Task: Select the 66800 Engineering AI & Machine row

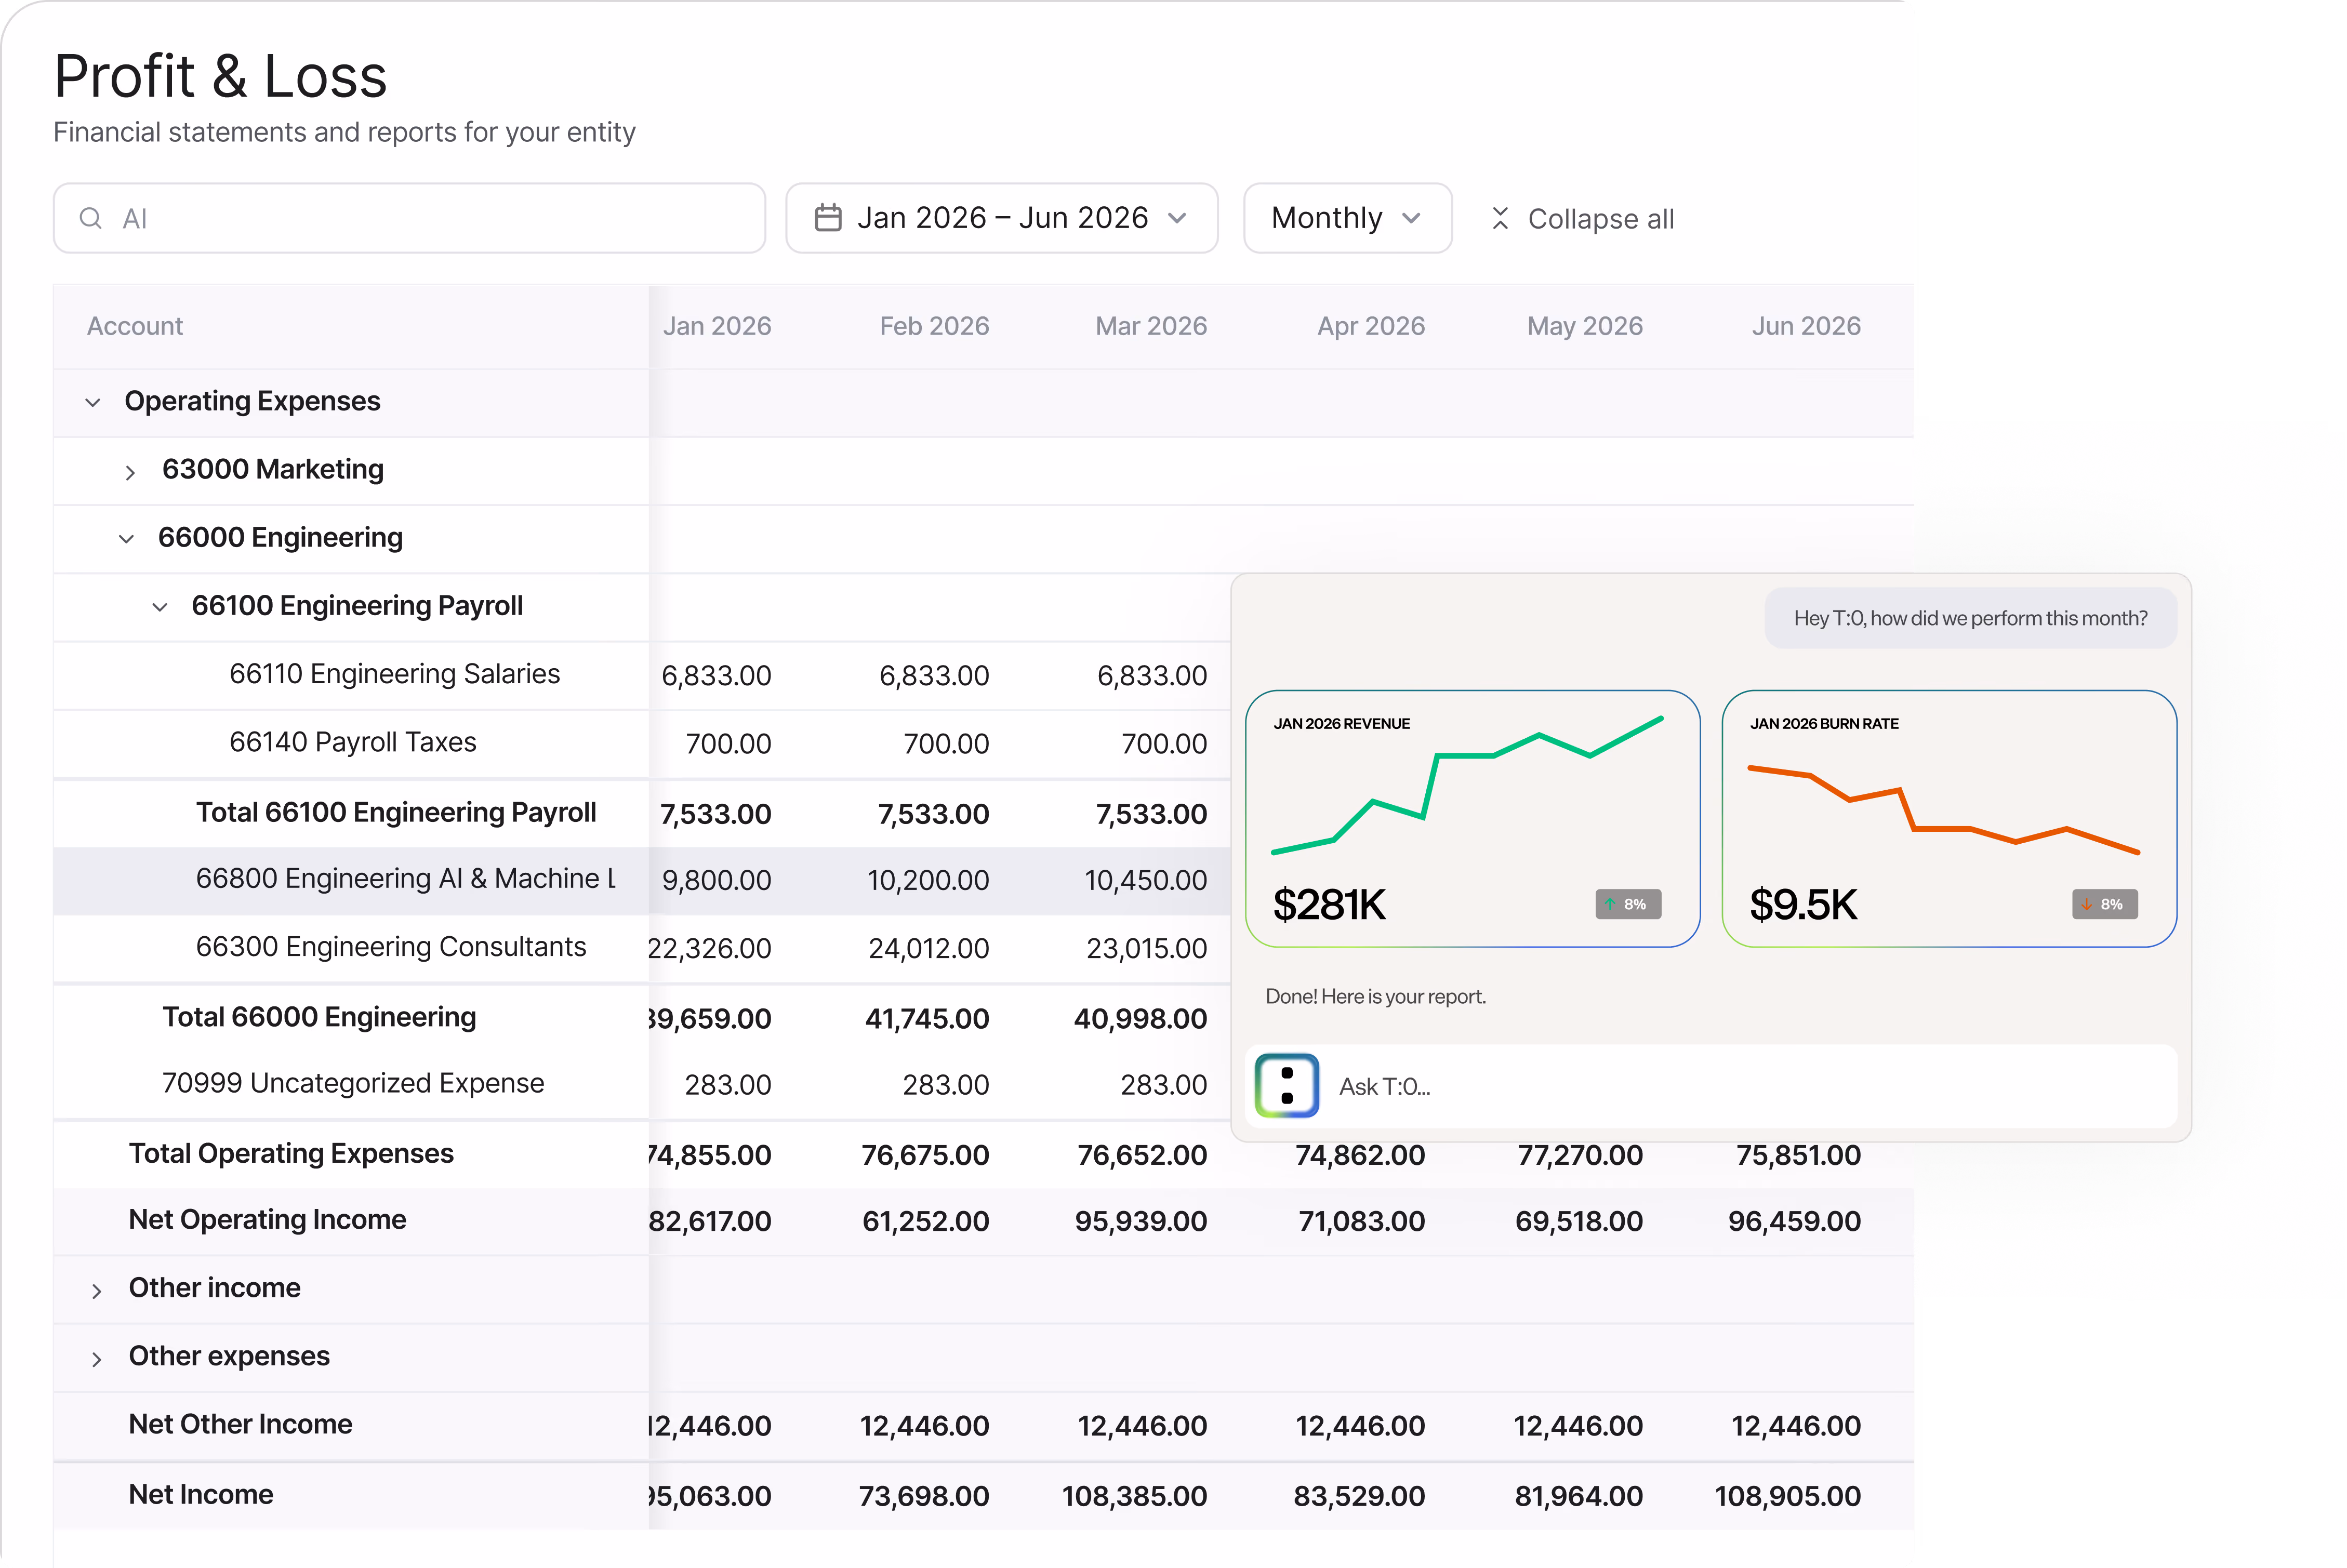Action: (x=641, y=880)
